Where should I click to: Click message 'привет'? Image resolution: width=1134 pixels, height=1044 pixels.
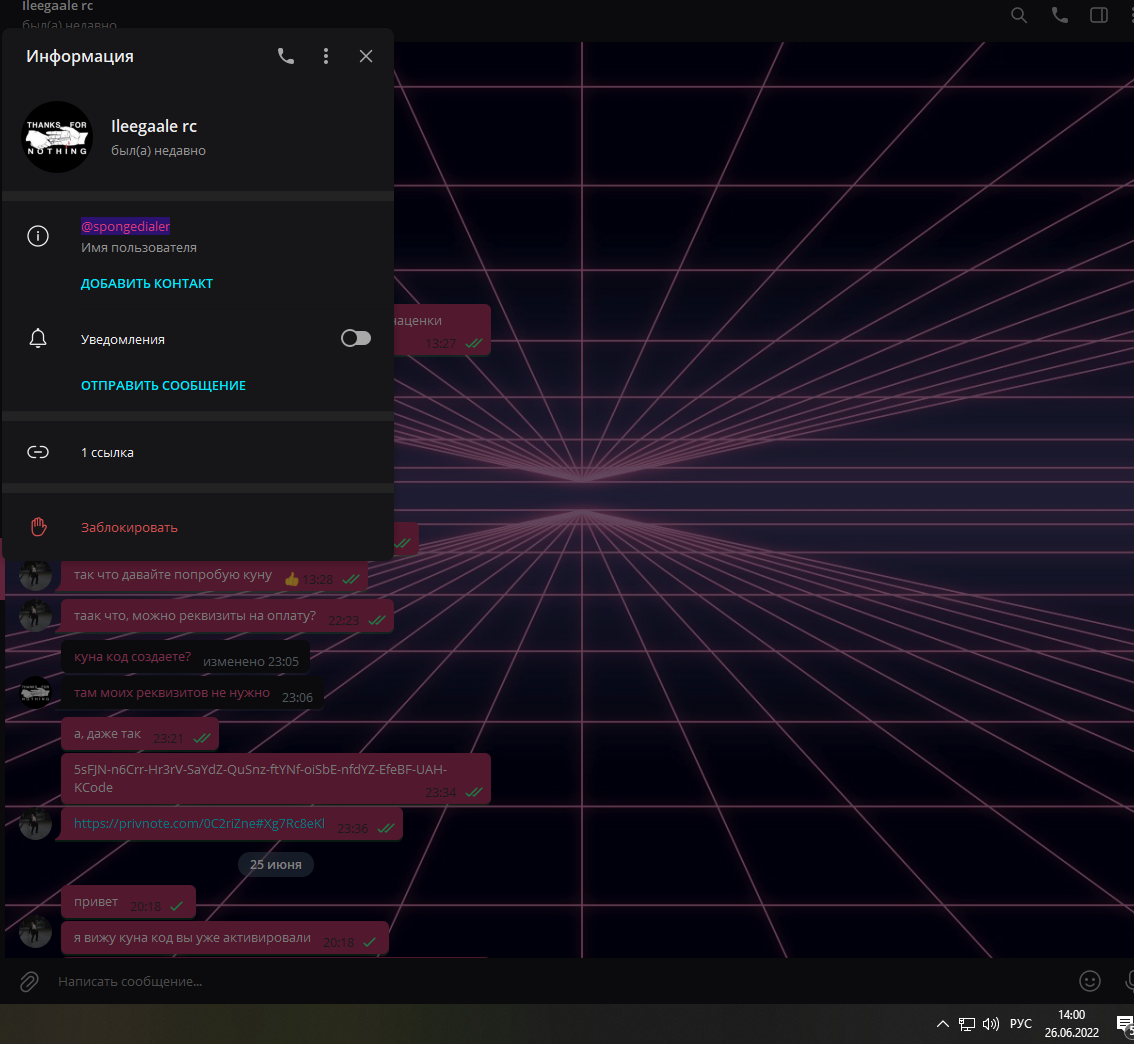[128, 902]
